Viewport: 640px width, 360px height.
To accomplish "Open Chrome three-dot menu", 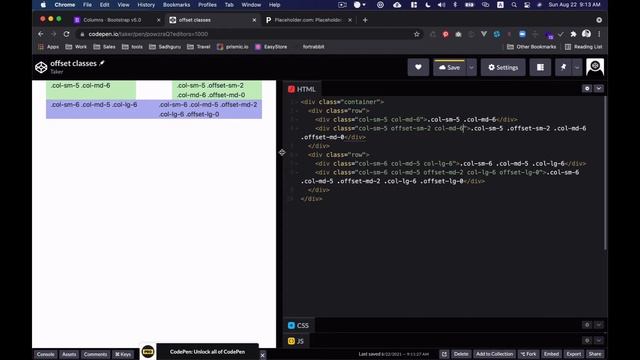I will point(599,34).
